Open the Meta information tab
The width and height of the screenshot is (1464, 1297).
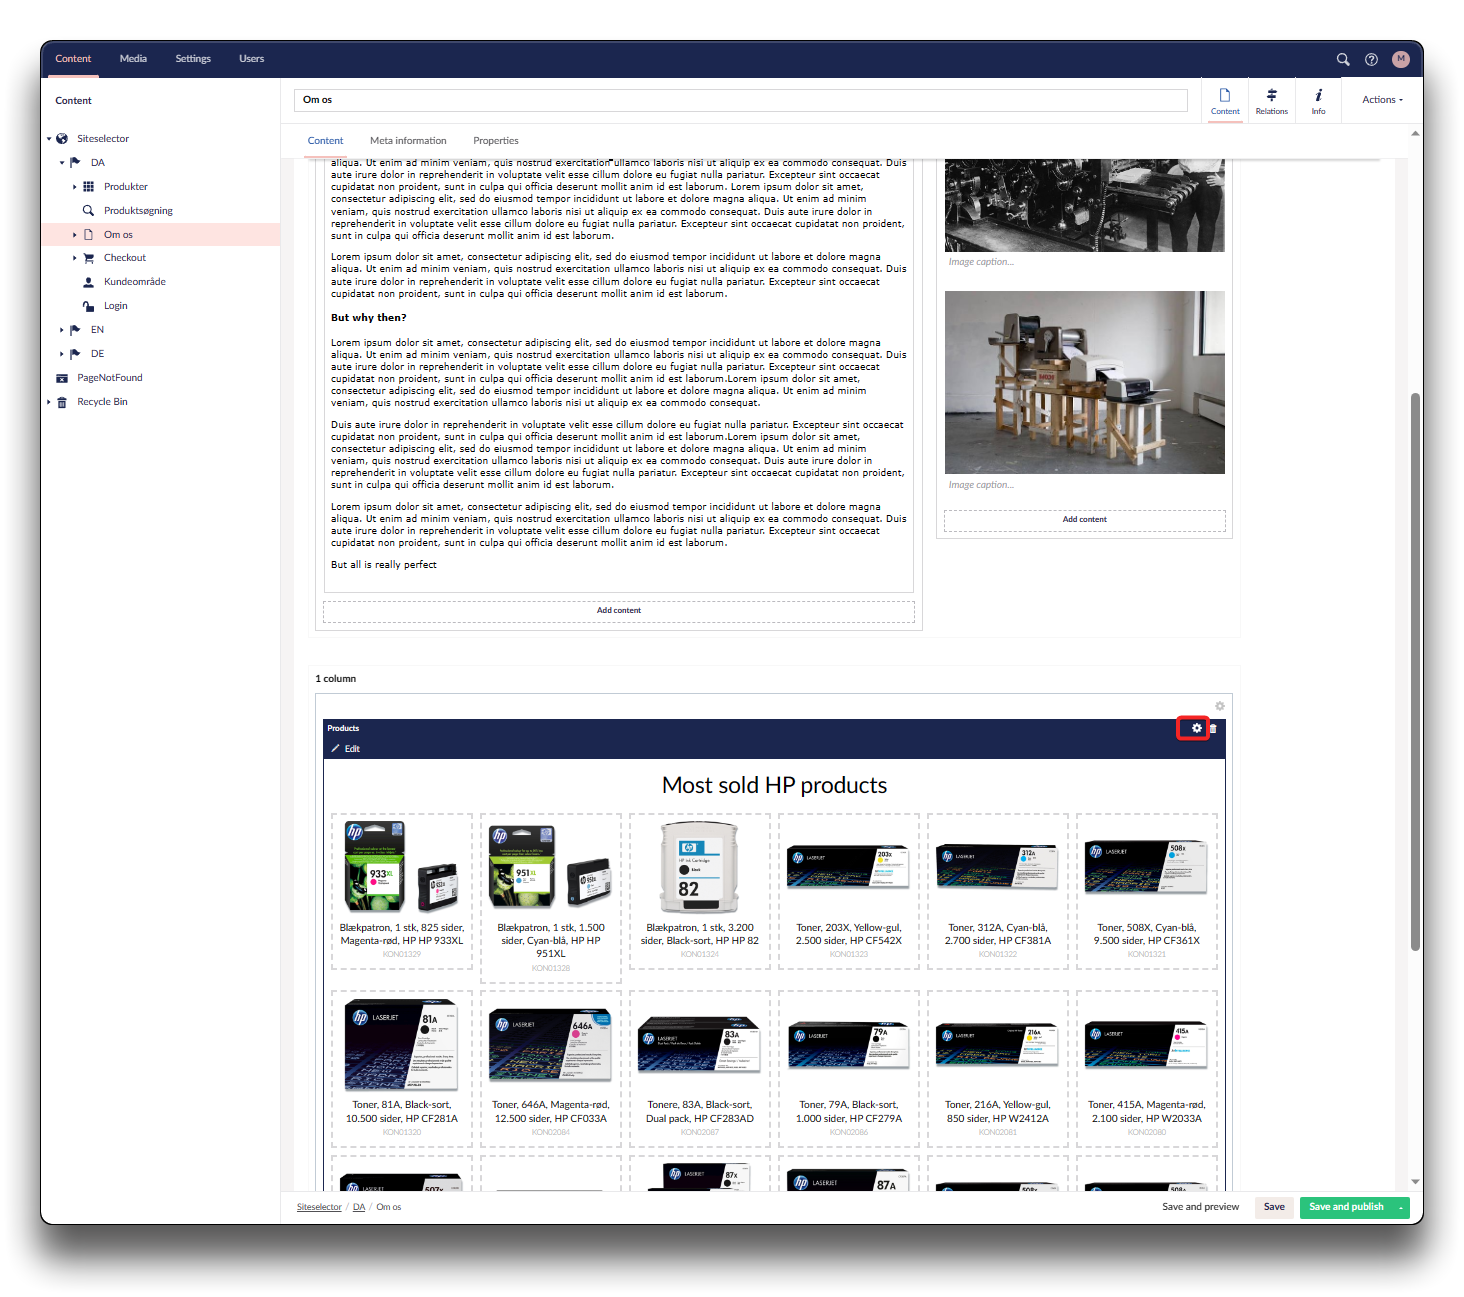tap(408, 141)
